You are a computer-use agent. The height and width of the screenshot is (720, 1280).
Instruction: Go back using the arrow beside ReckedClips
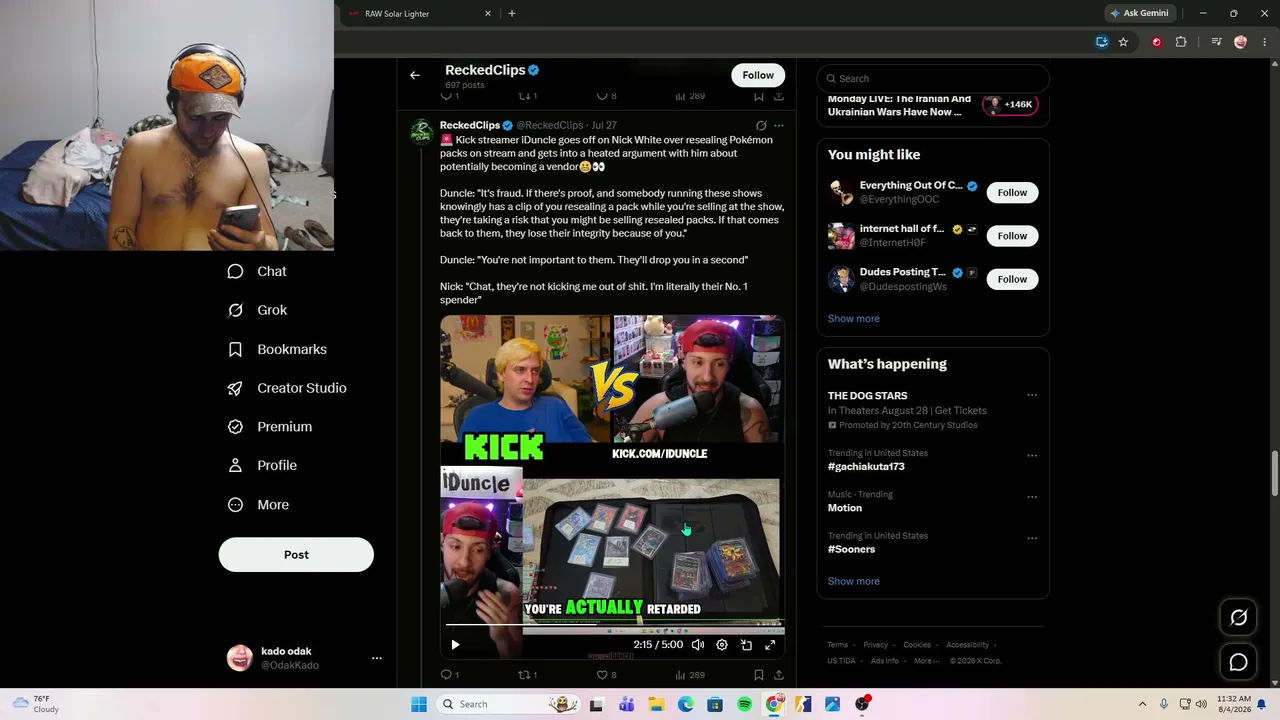(x=415, y=75)
